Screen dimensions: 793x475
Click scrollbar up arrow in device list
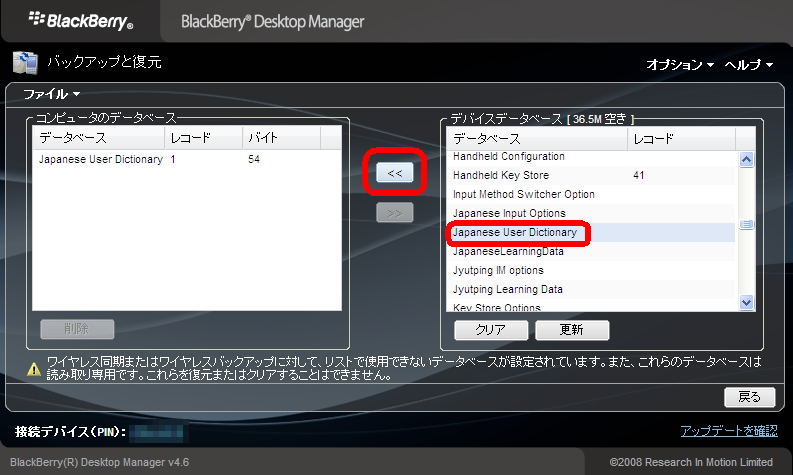click(x=746, y=160)
